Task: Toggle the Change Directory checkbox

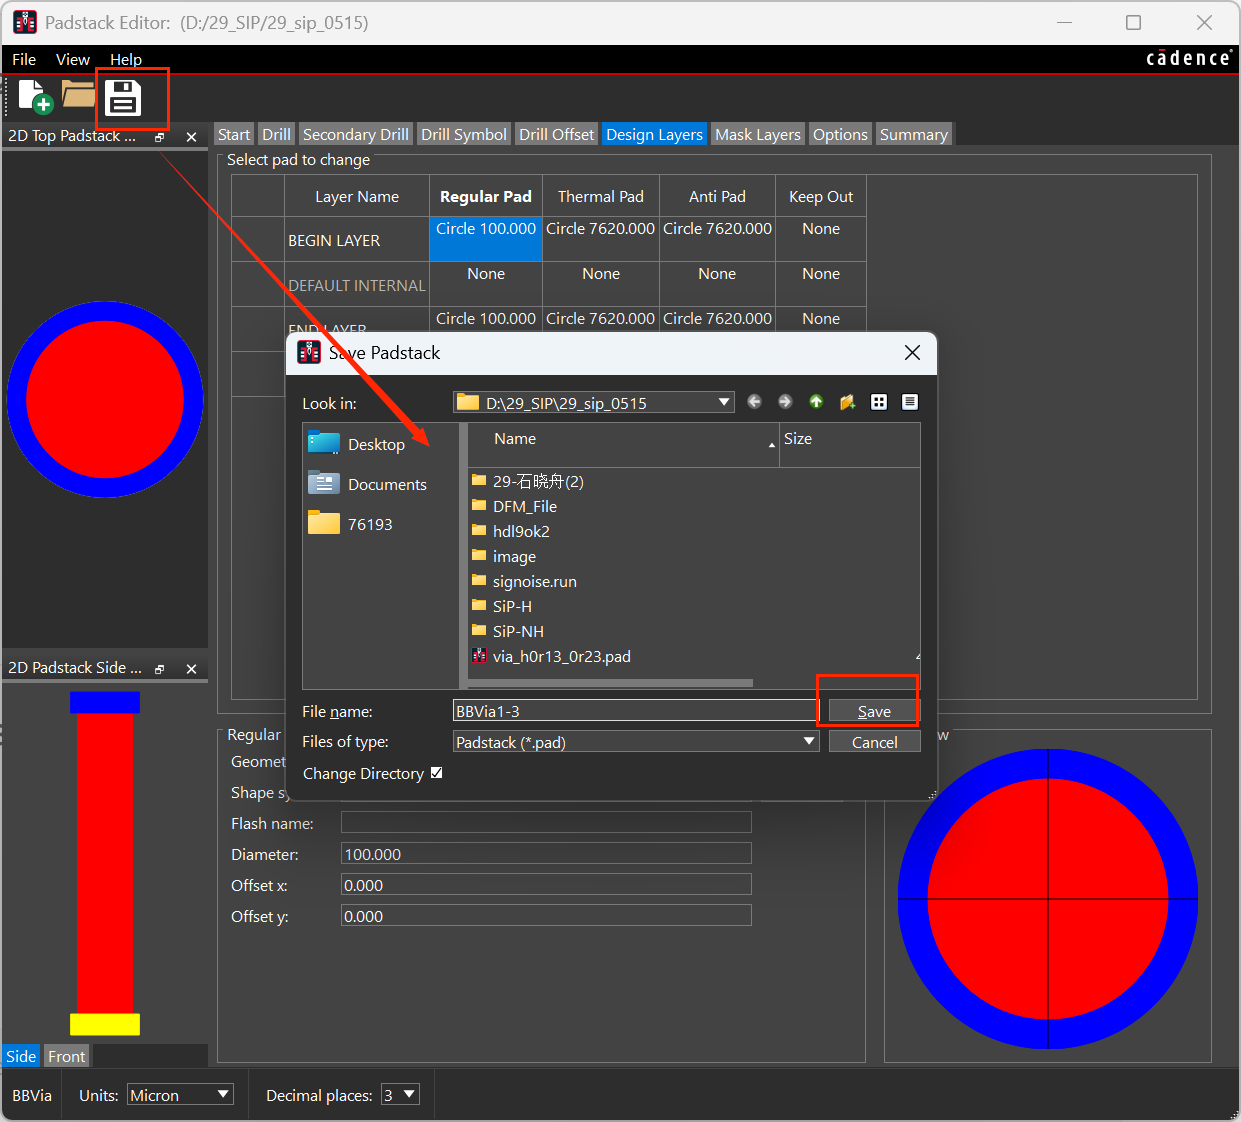Action: click(436, 773)
